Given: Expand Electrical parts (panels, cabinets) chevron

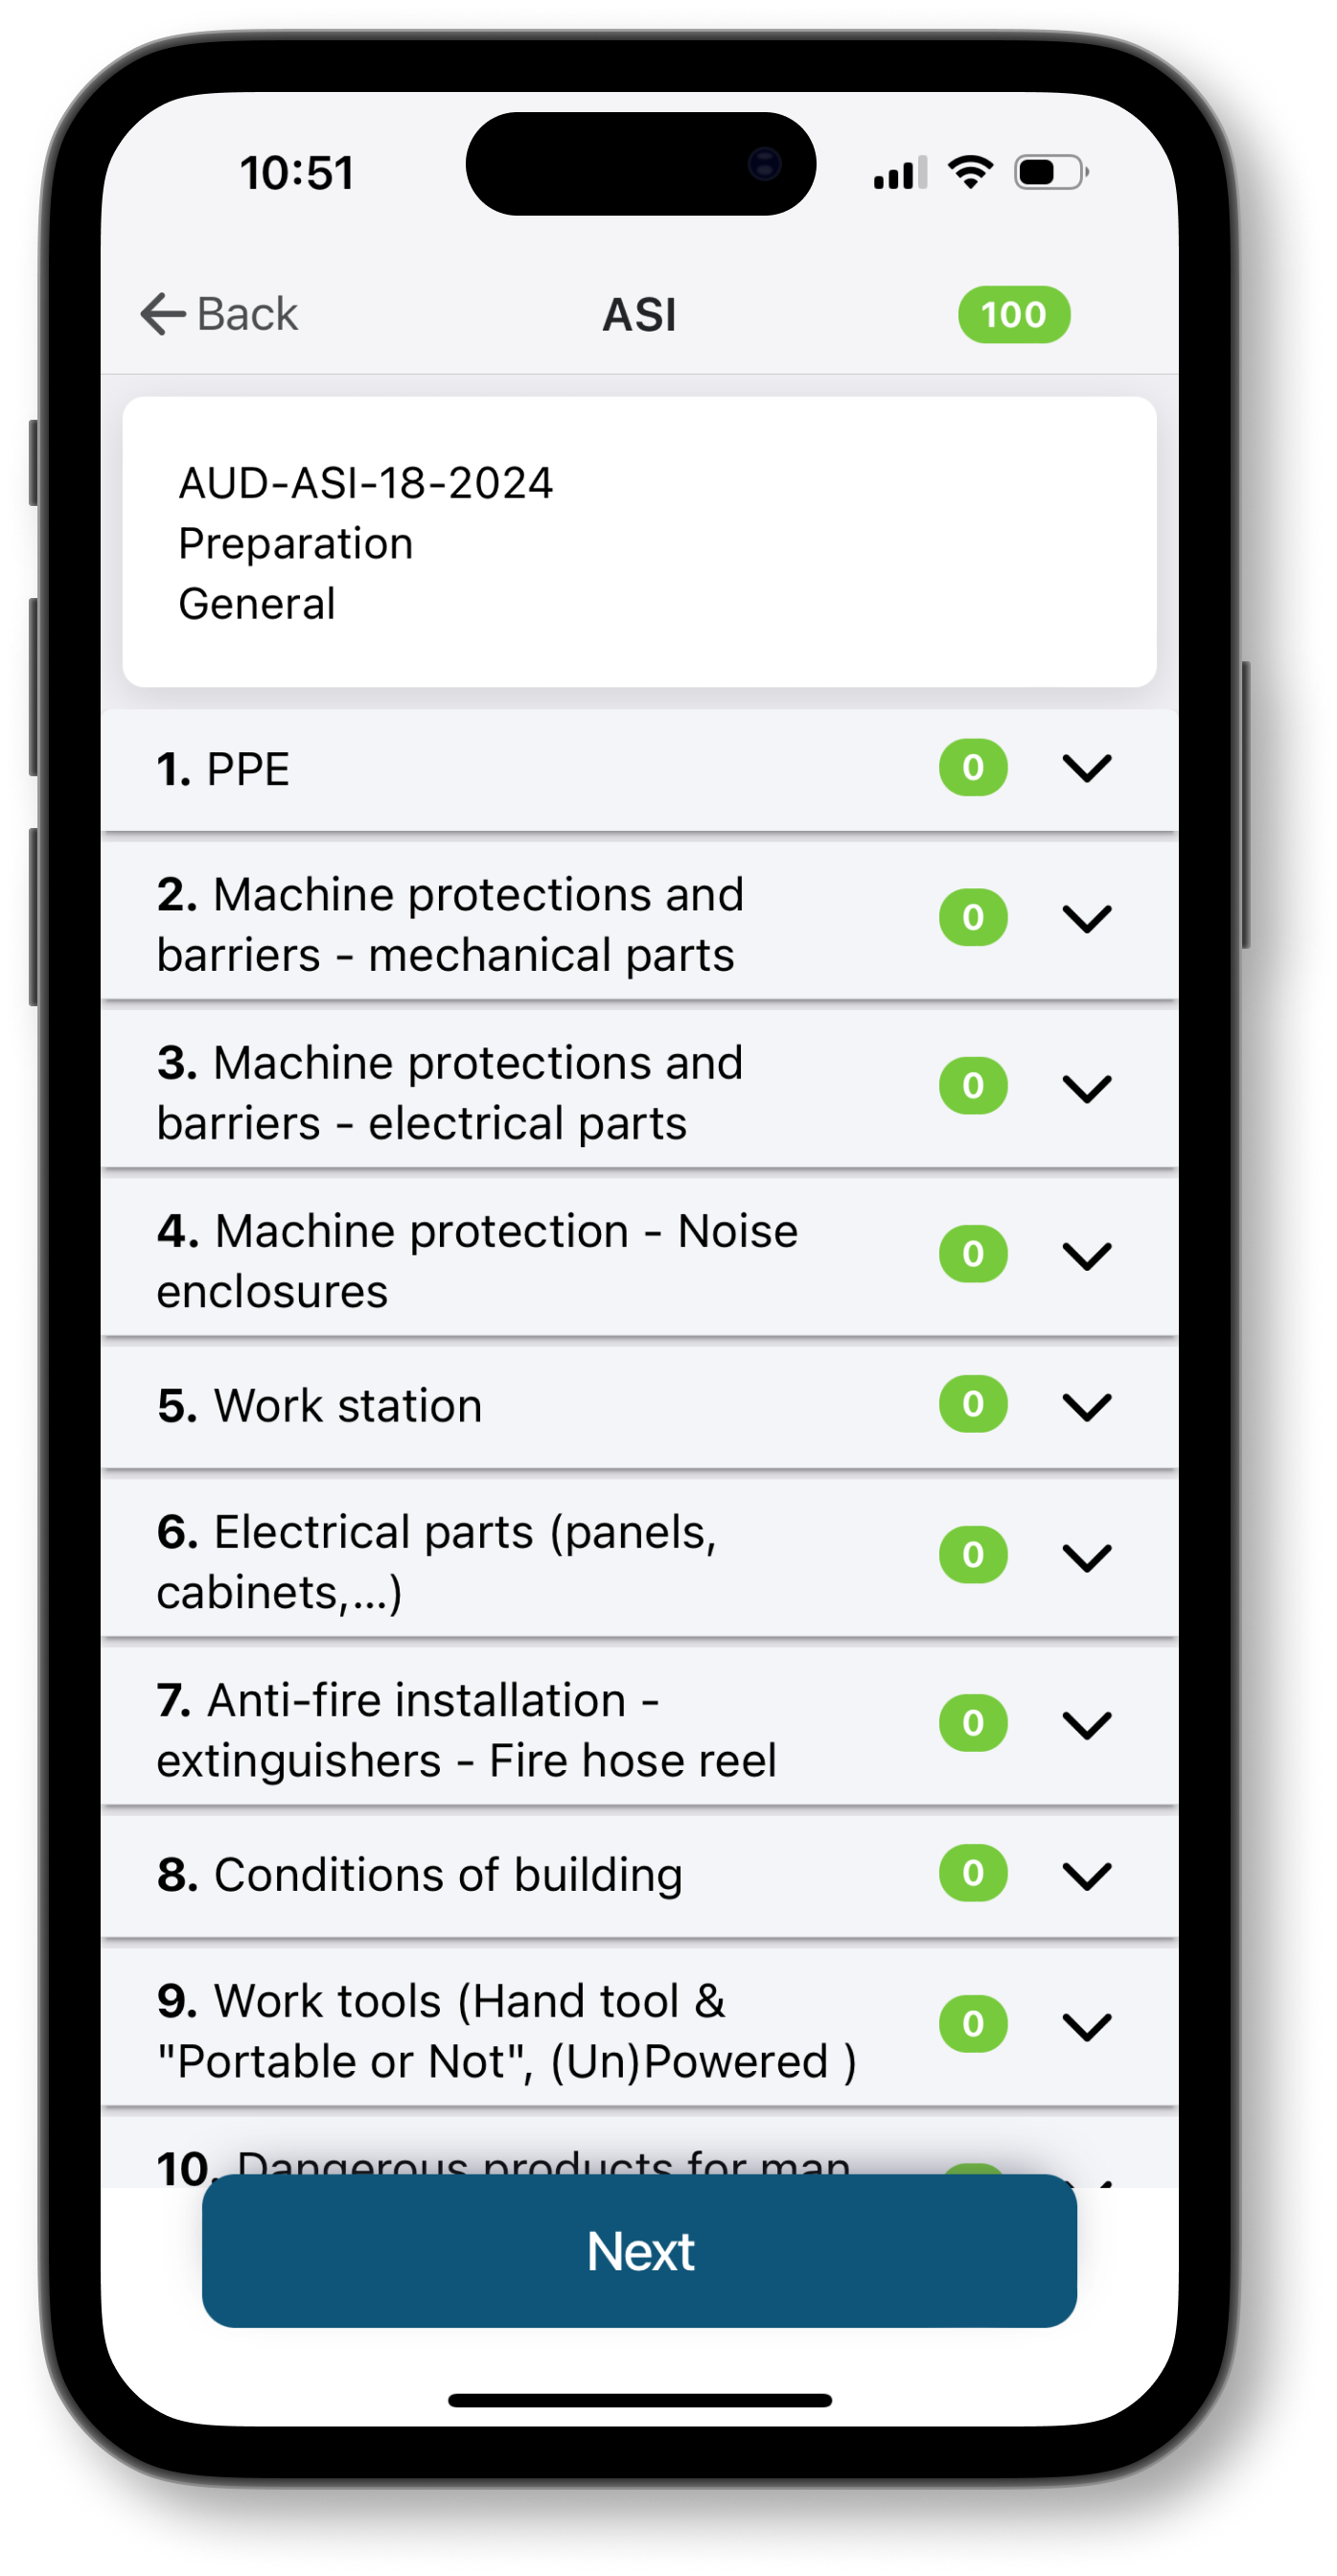Looking at the screenshot, I should (x=1086, y=1557).
